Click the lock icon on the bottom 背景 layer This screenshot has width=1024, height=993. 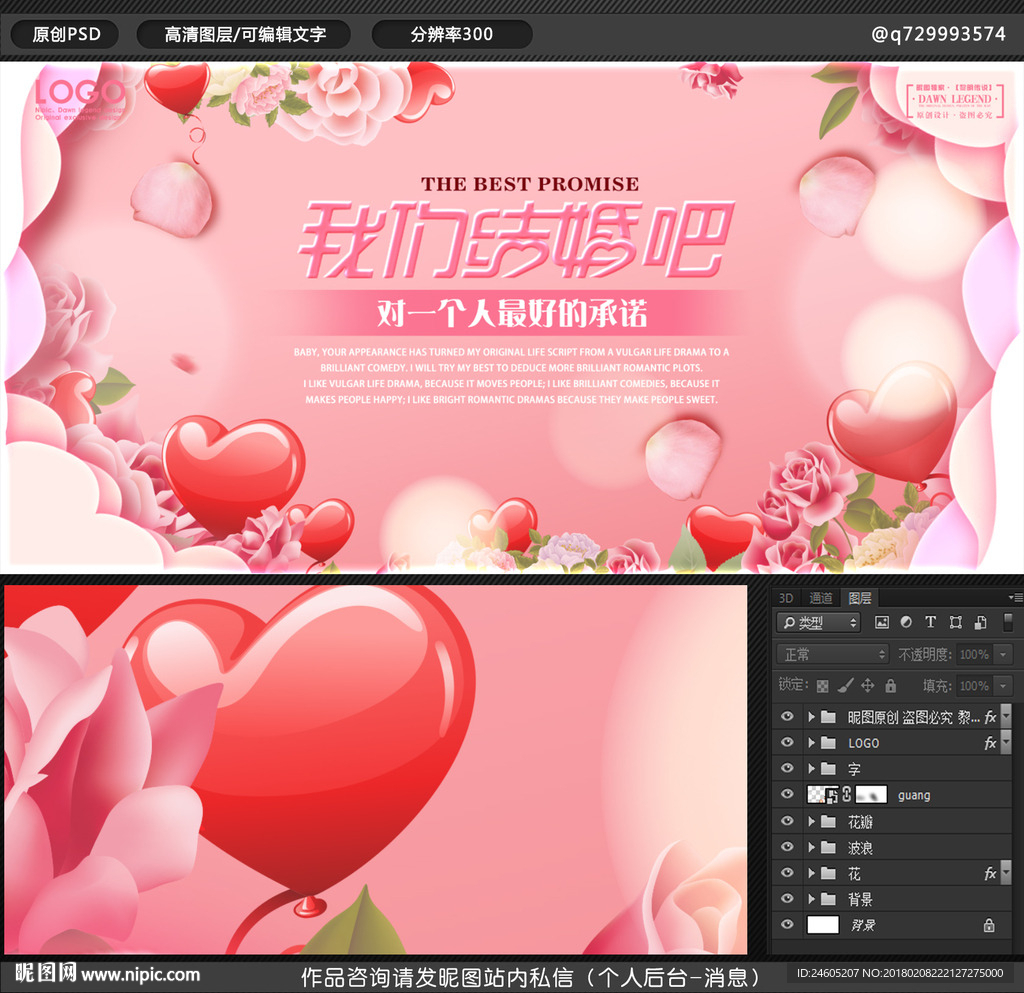(x=989, y=925)
